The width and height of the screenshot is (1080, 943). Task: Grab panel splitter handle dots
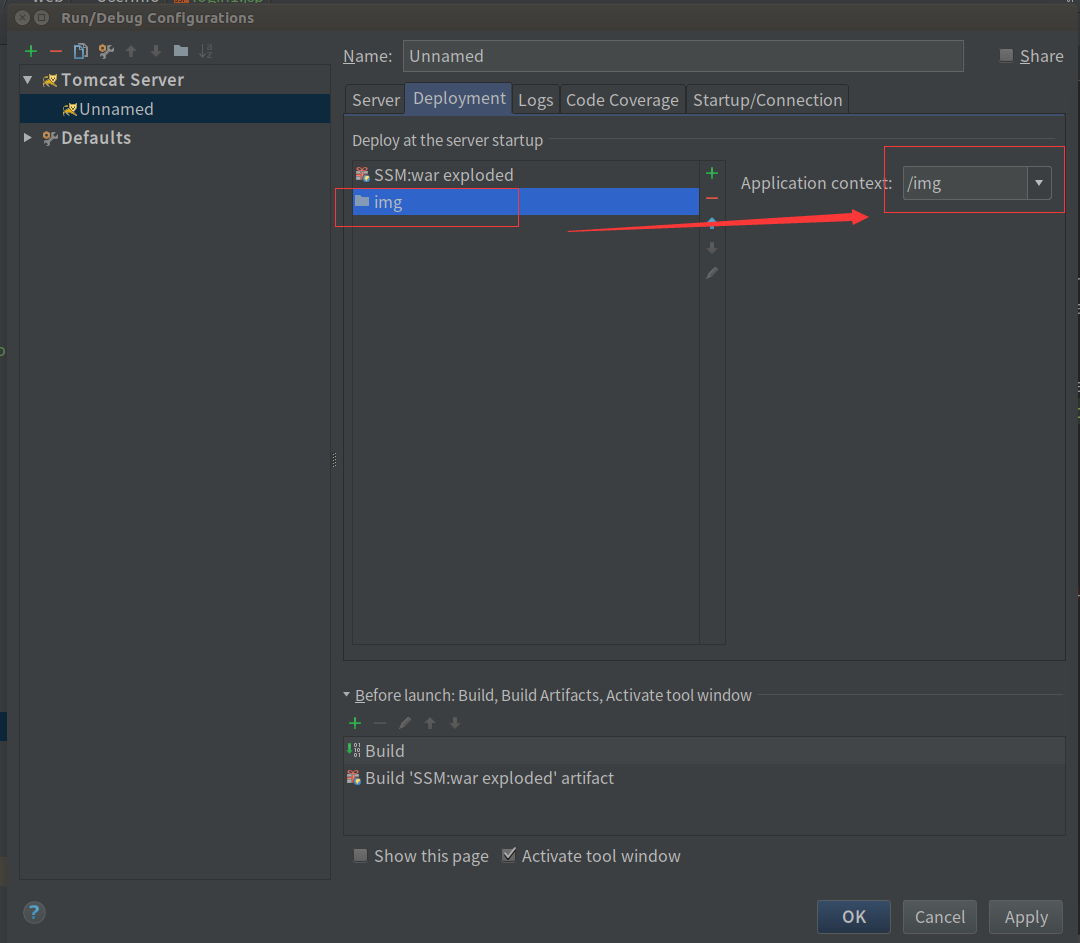pos(334,459)
